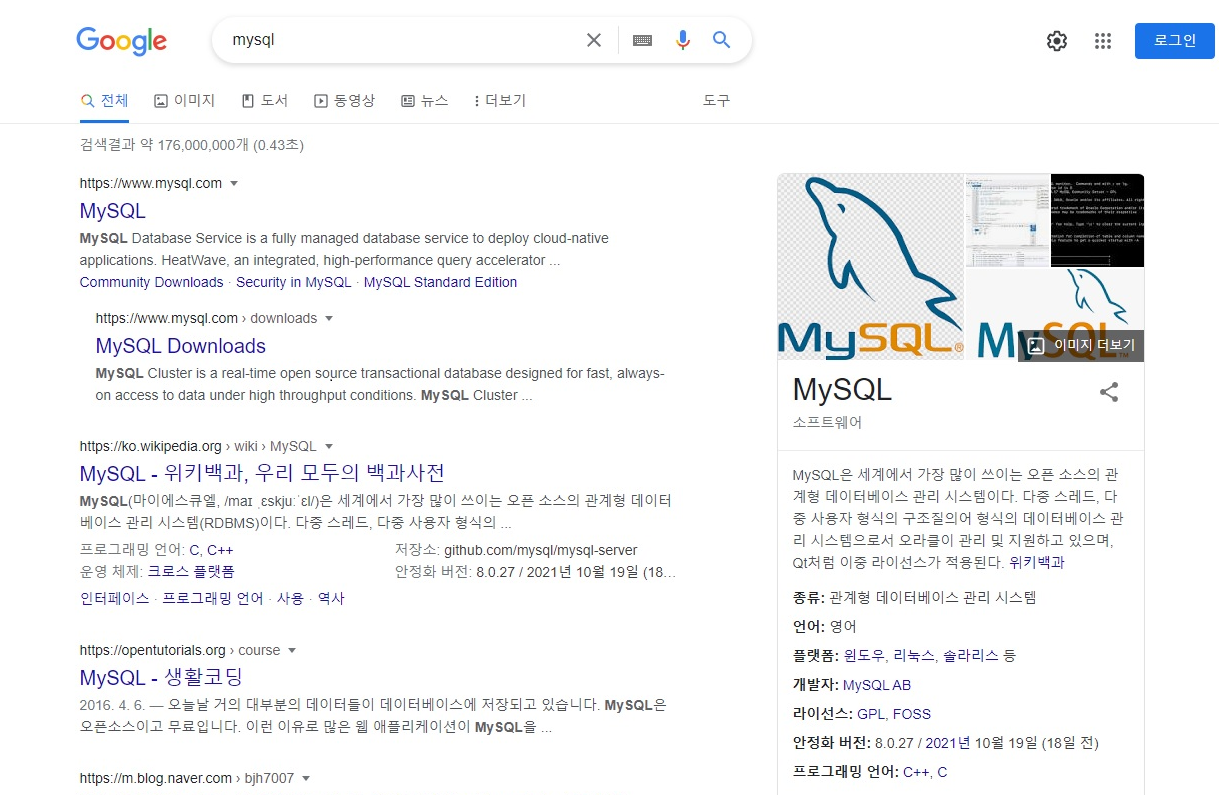Open the MySQL - 생활코딩 result
The height and width of the screenshot is (795, 1219).
tap(162, 677)
